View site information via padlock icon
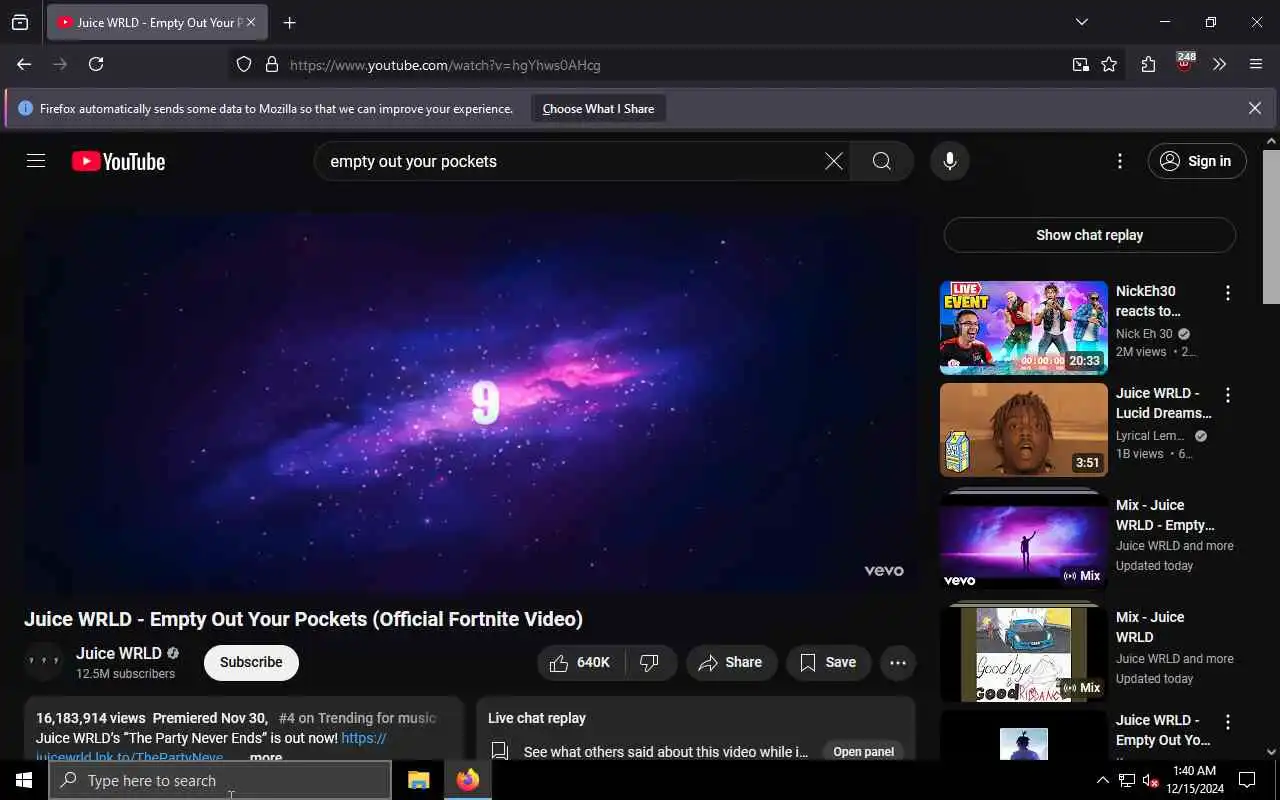The width and height of the screenshot is (1280, 800). 271,65
